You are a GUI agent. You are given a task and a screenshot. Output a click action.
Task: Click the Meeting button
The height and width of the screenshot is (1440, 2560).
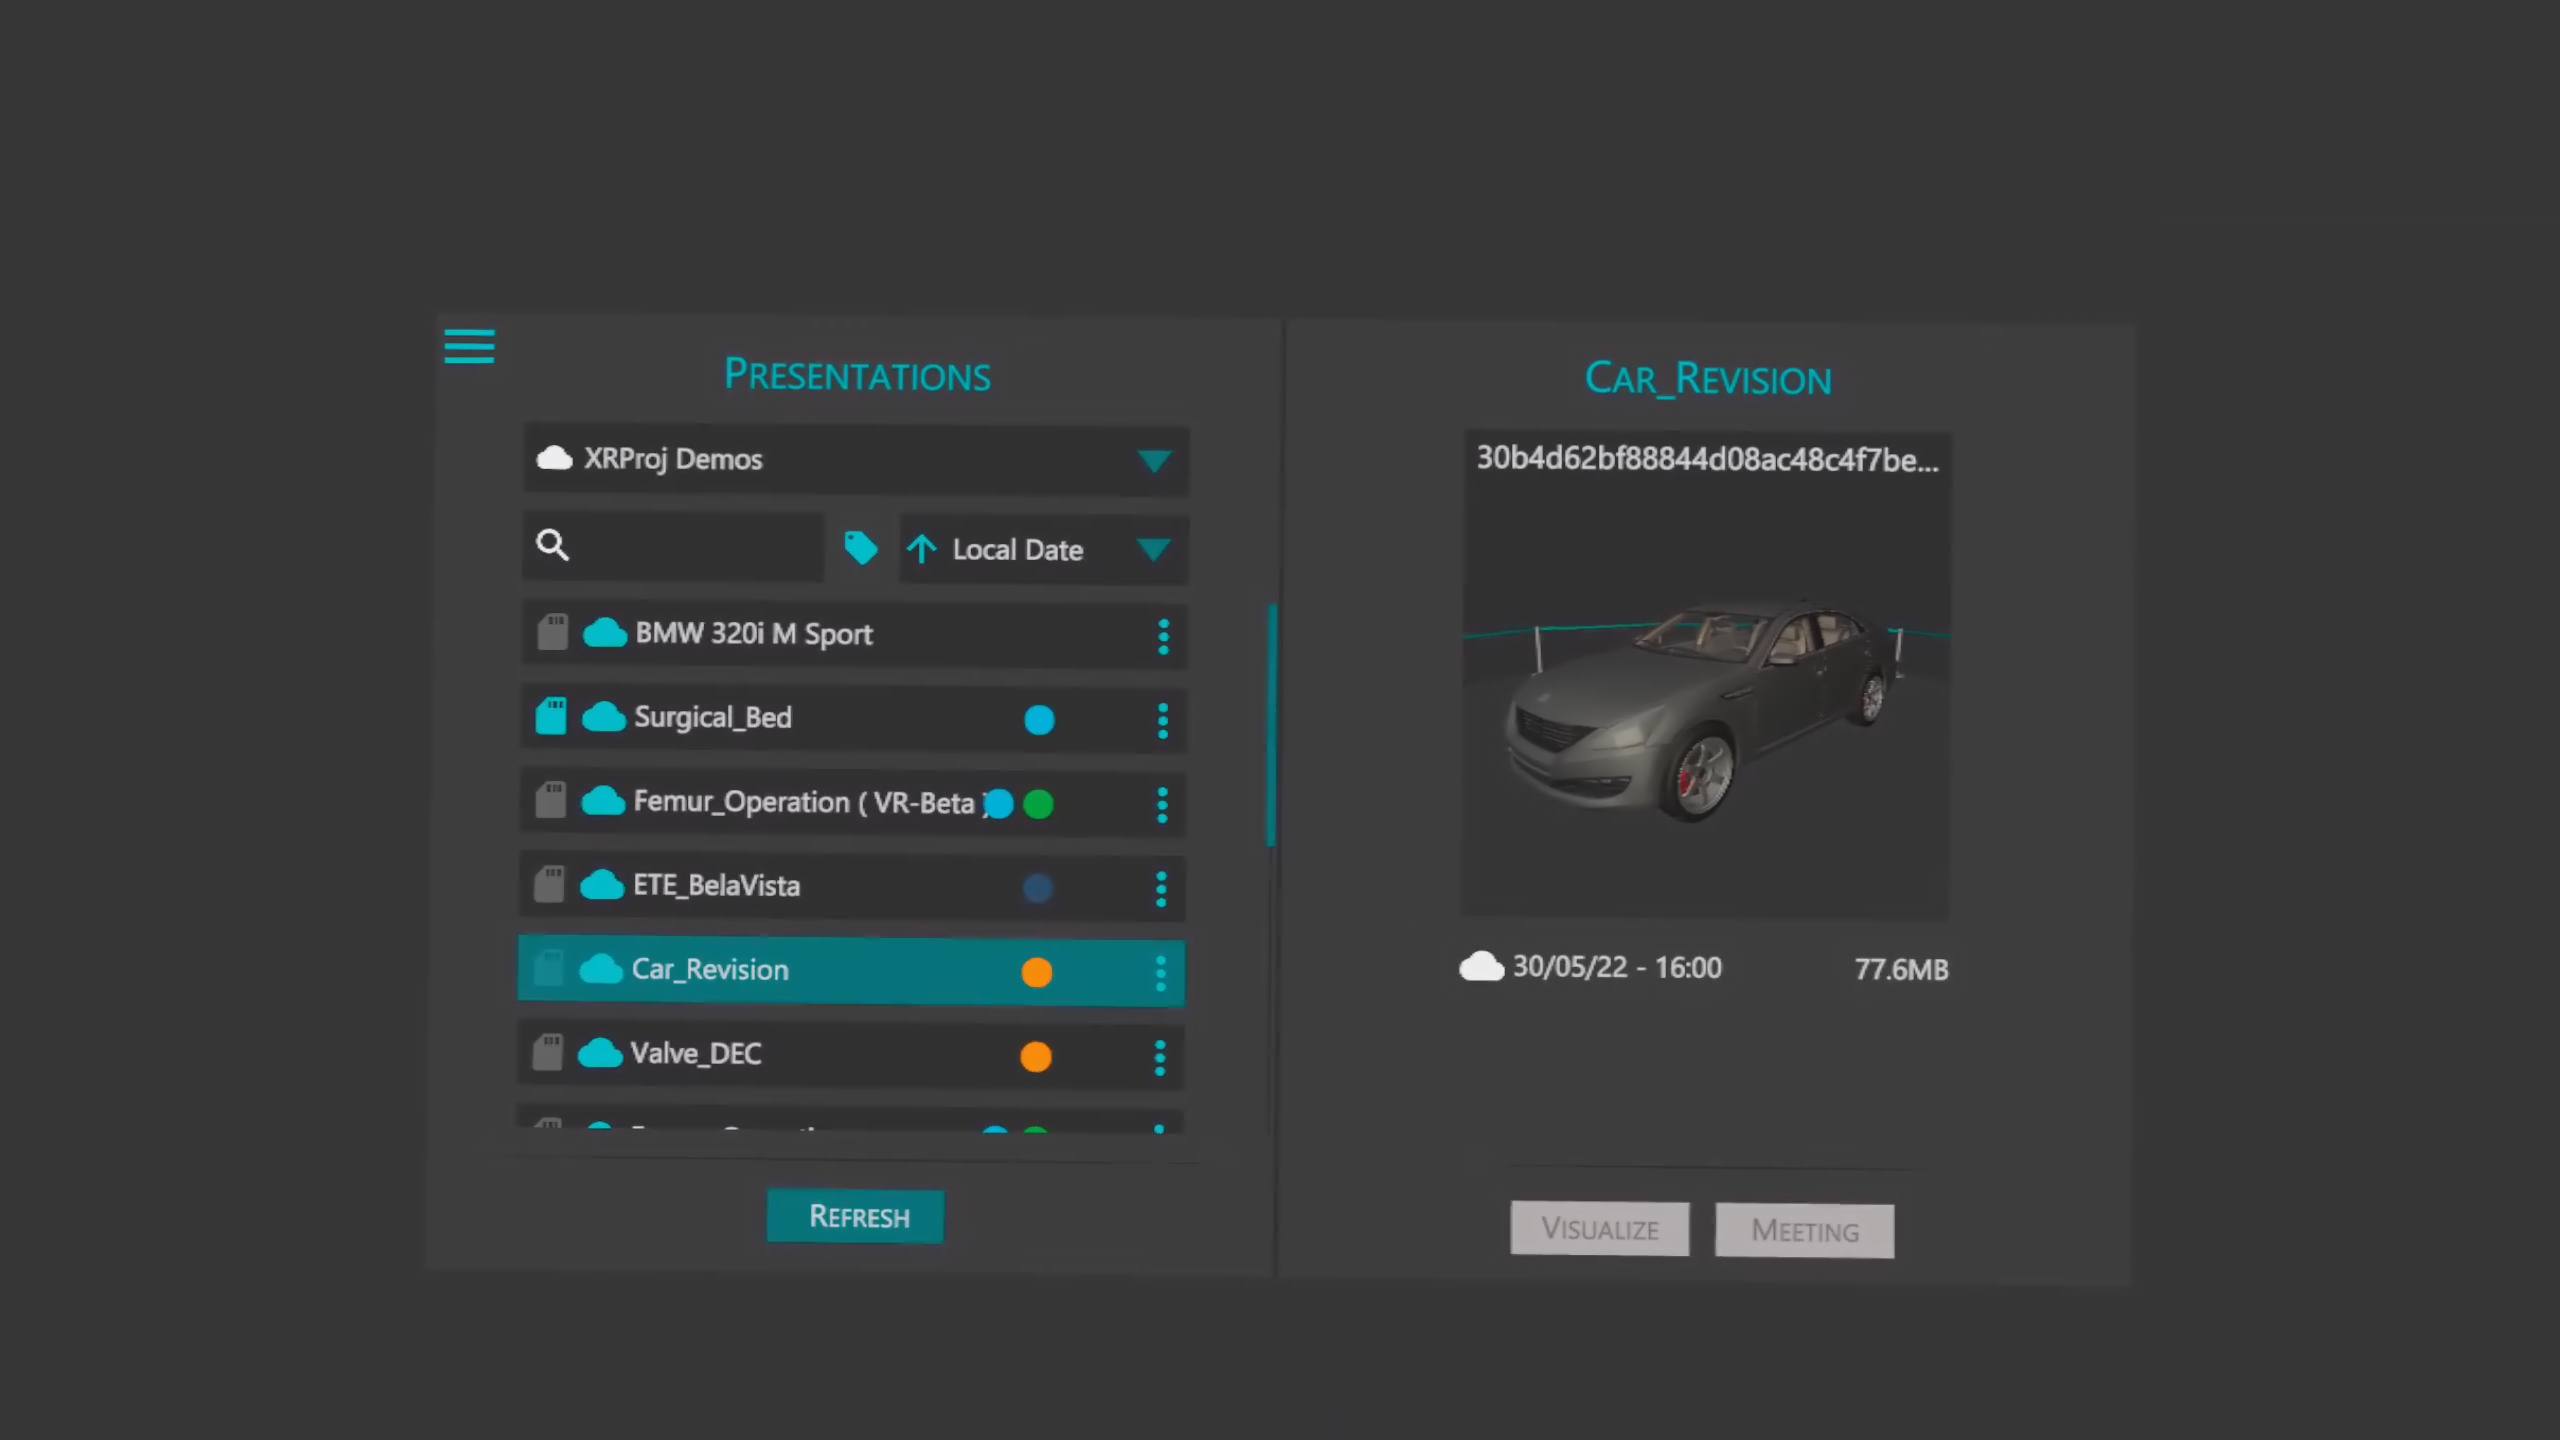(x=1804, y=1230)
